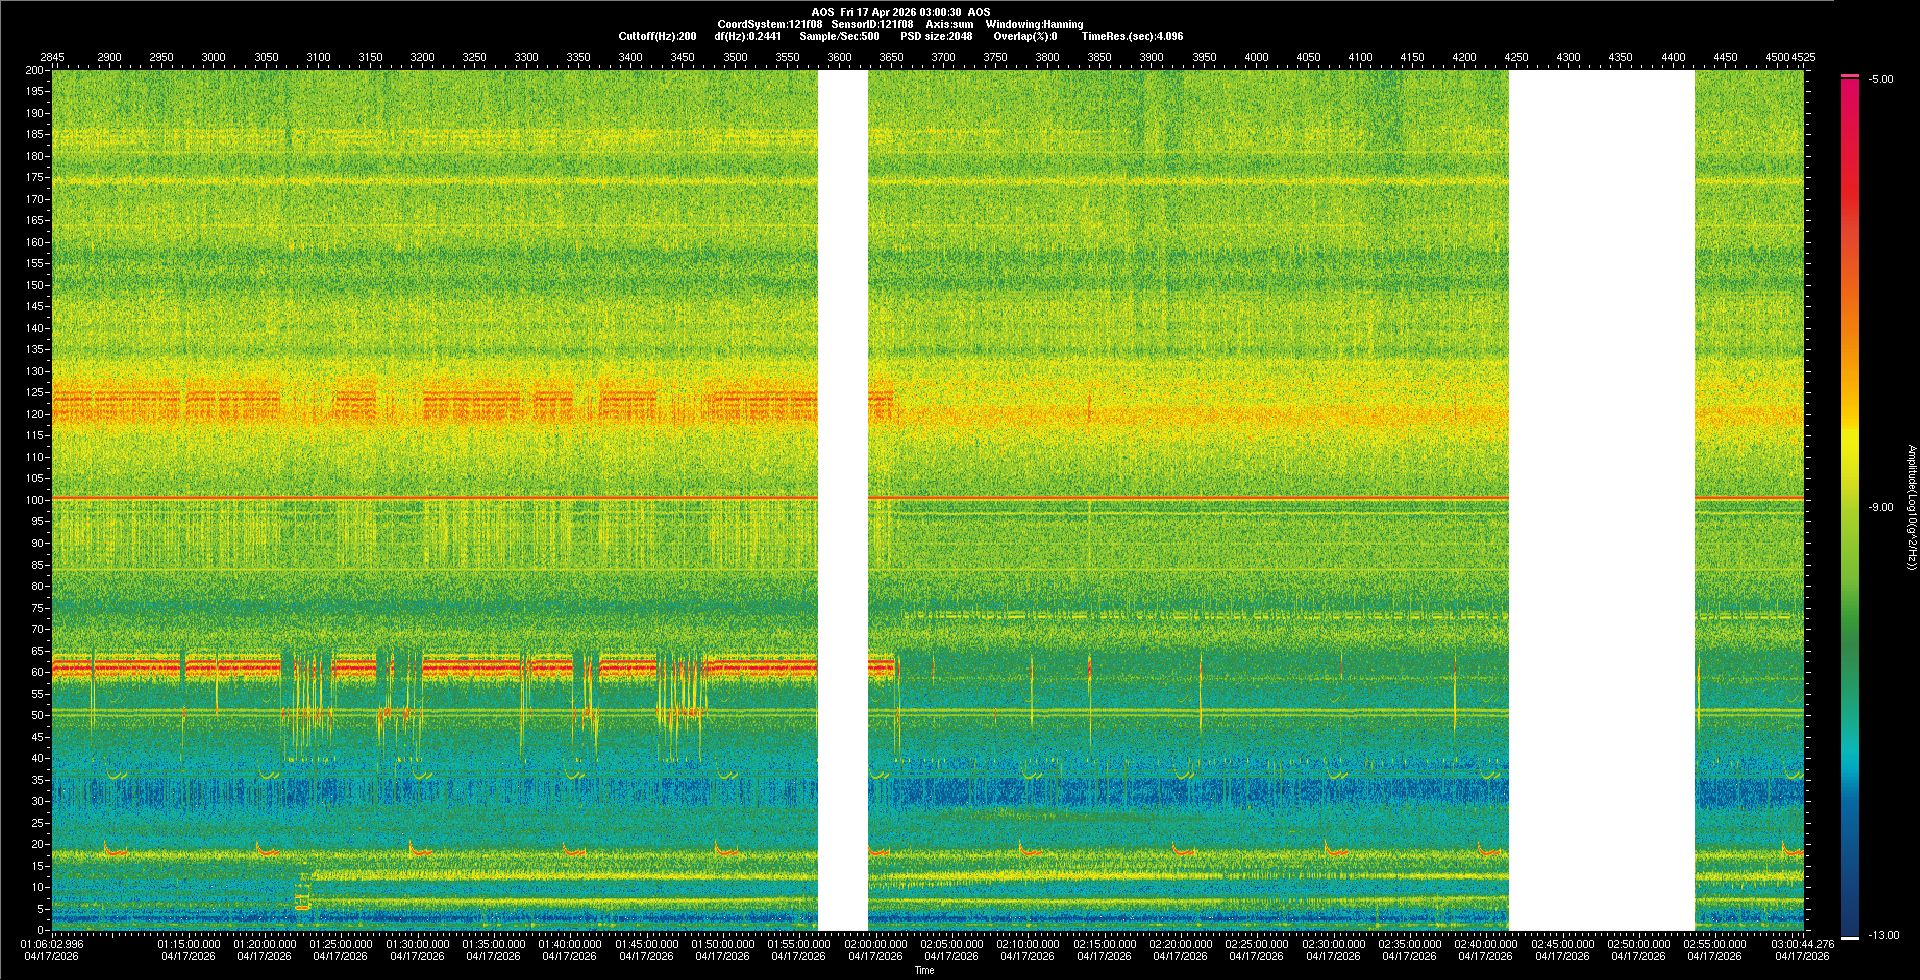Select the SensorID:121f08 header text
Screen dimensions: 1920x980
[x=872, y=24]
